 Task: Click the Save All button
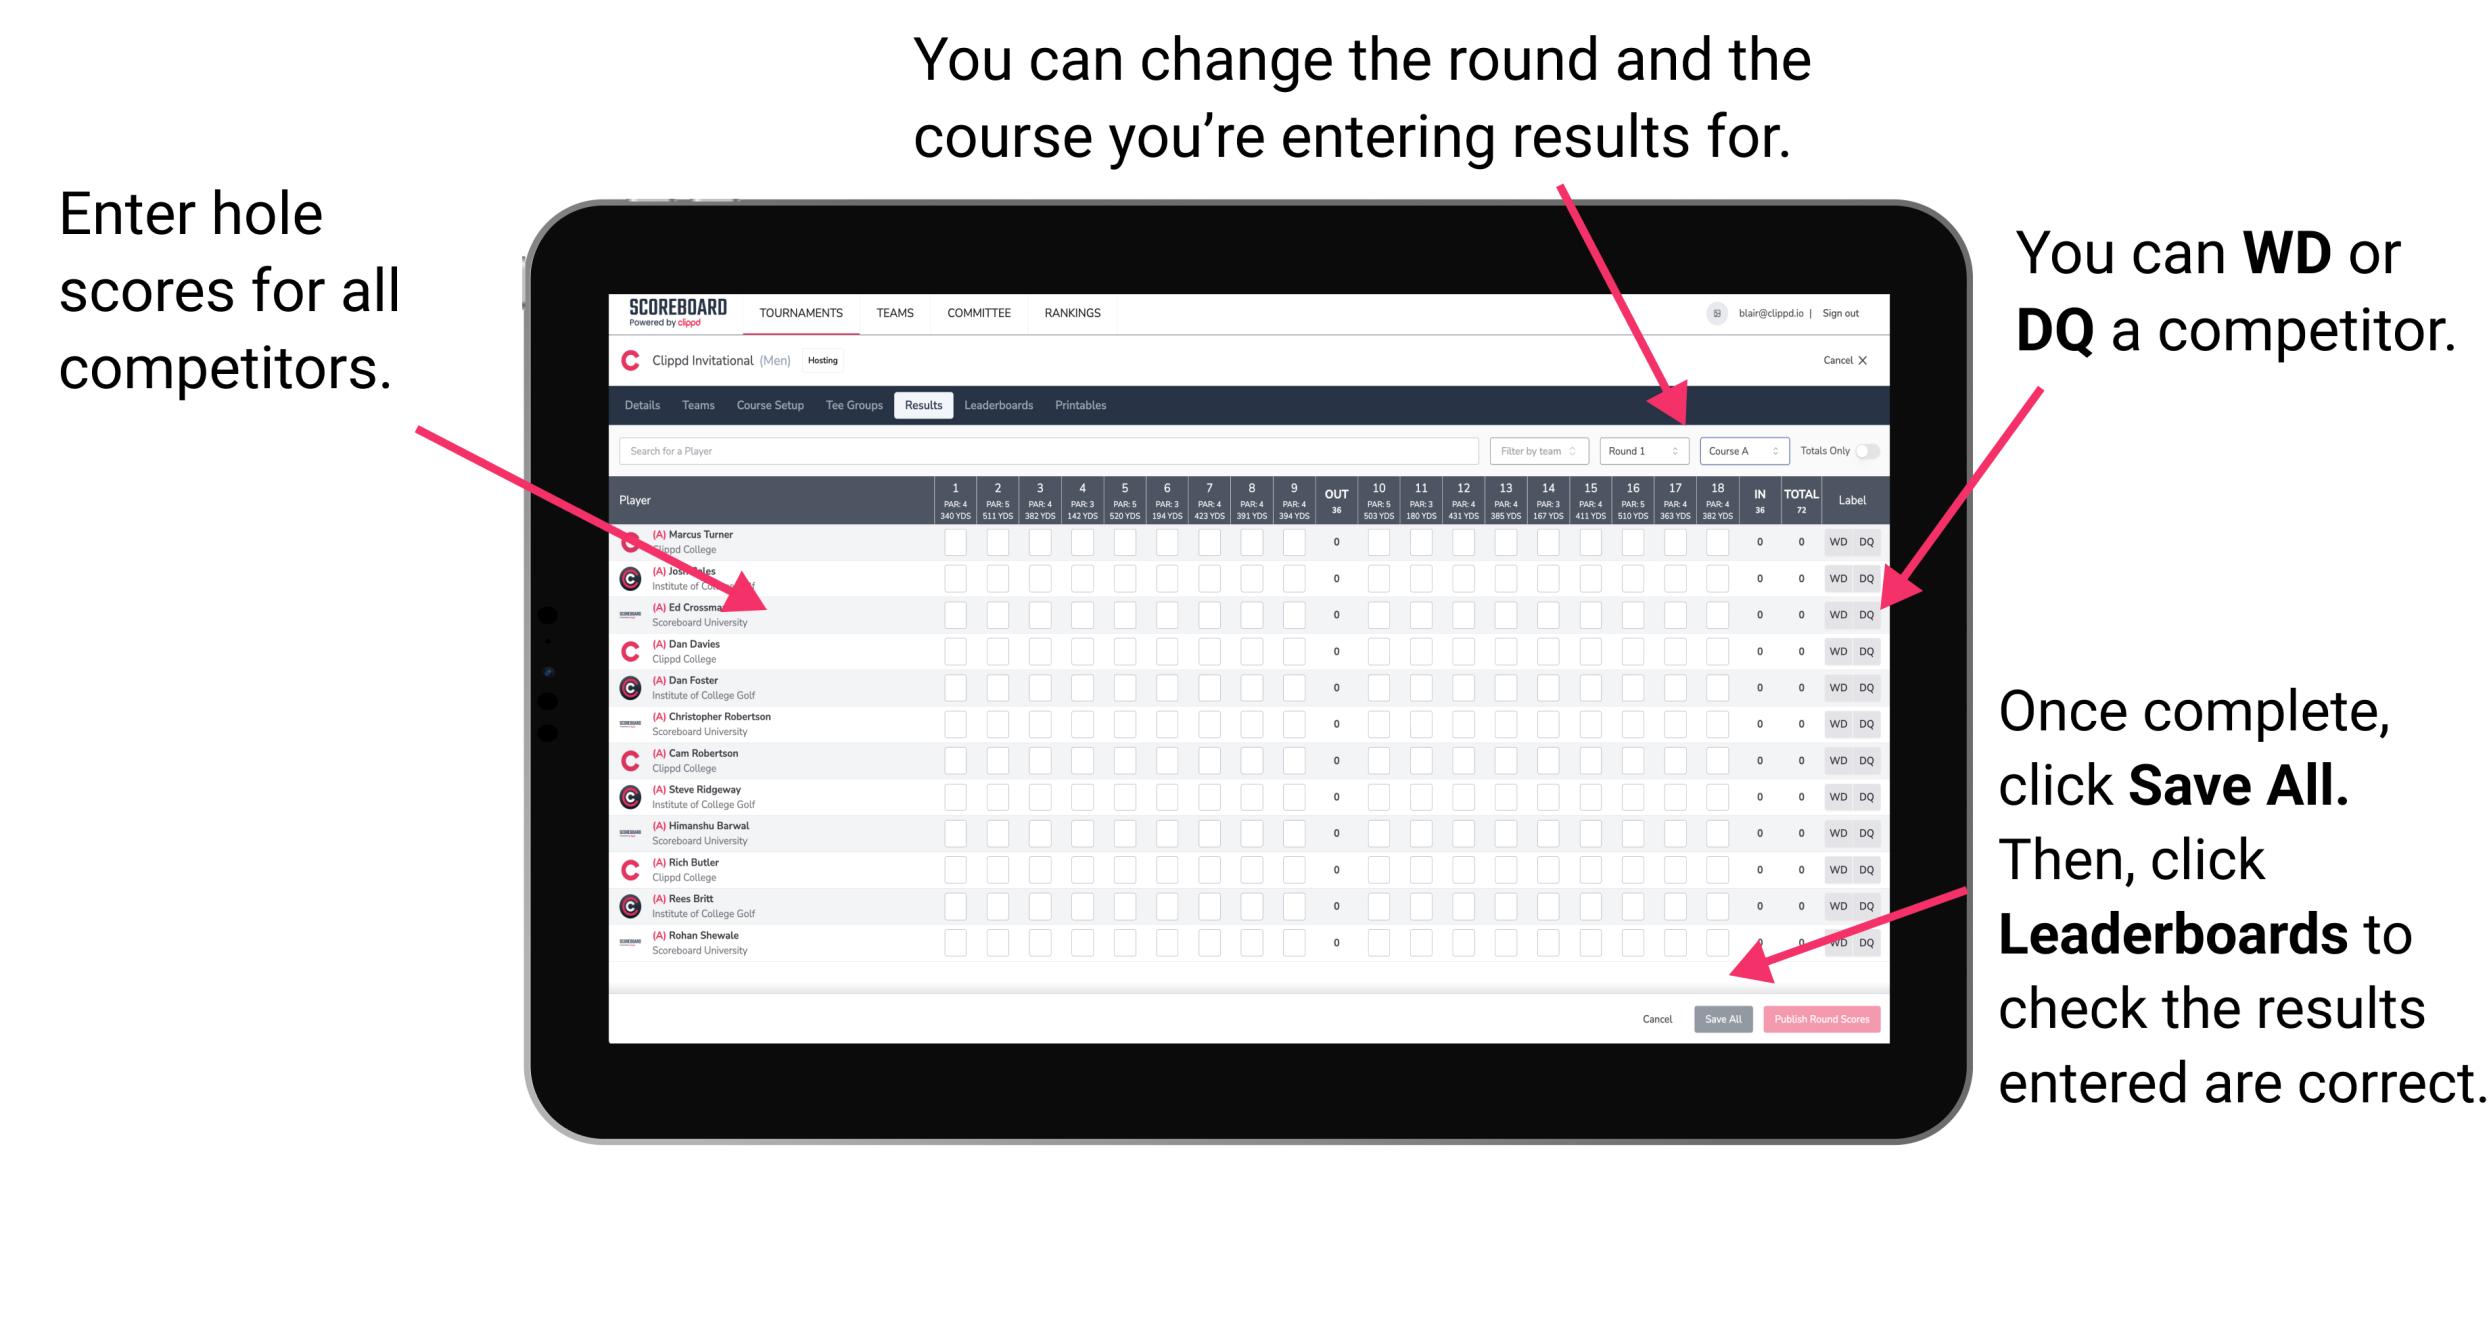click(1723, 1017)
